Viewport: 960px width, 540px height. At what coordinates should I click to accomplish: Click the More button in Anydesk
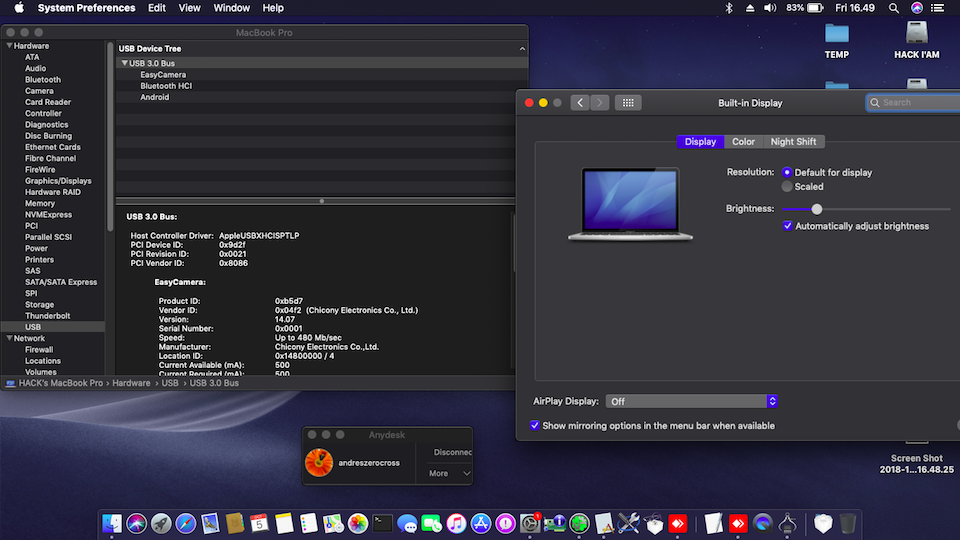[x=447, y=473]
